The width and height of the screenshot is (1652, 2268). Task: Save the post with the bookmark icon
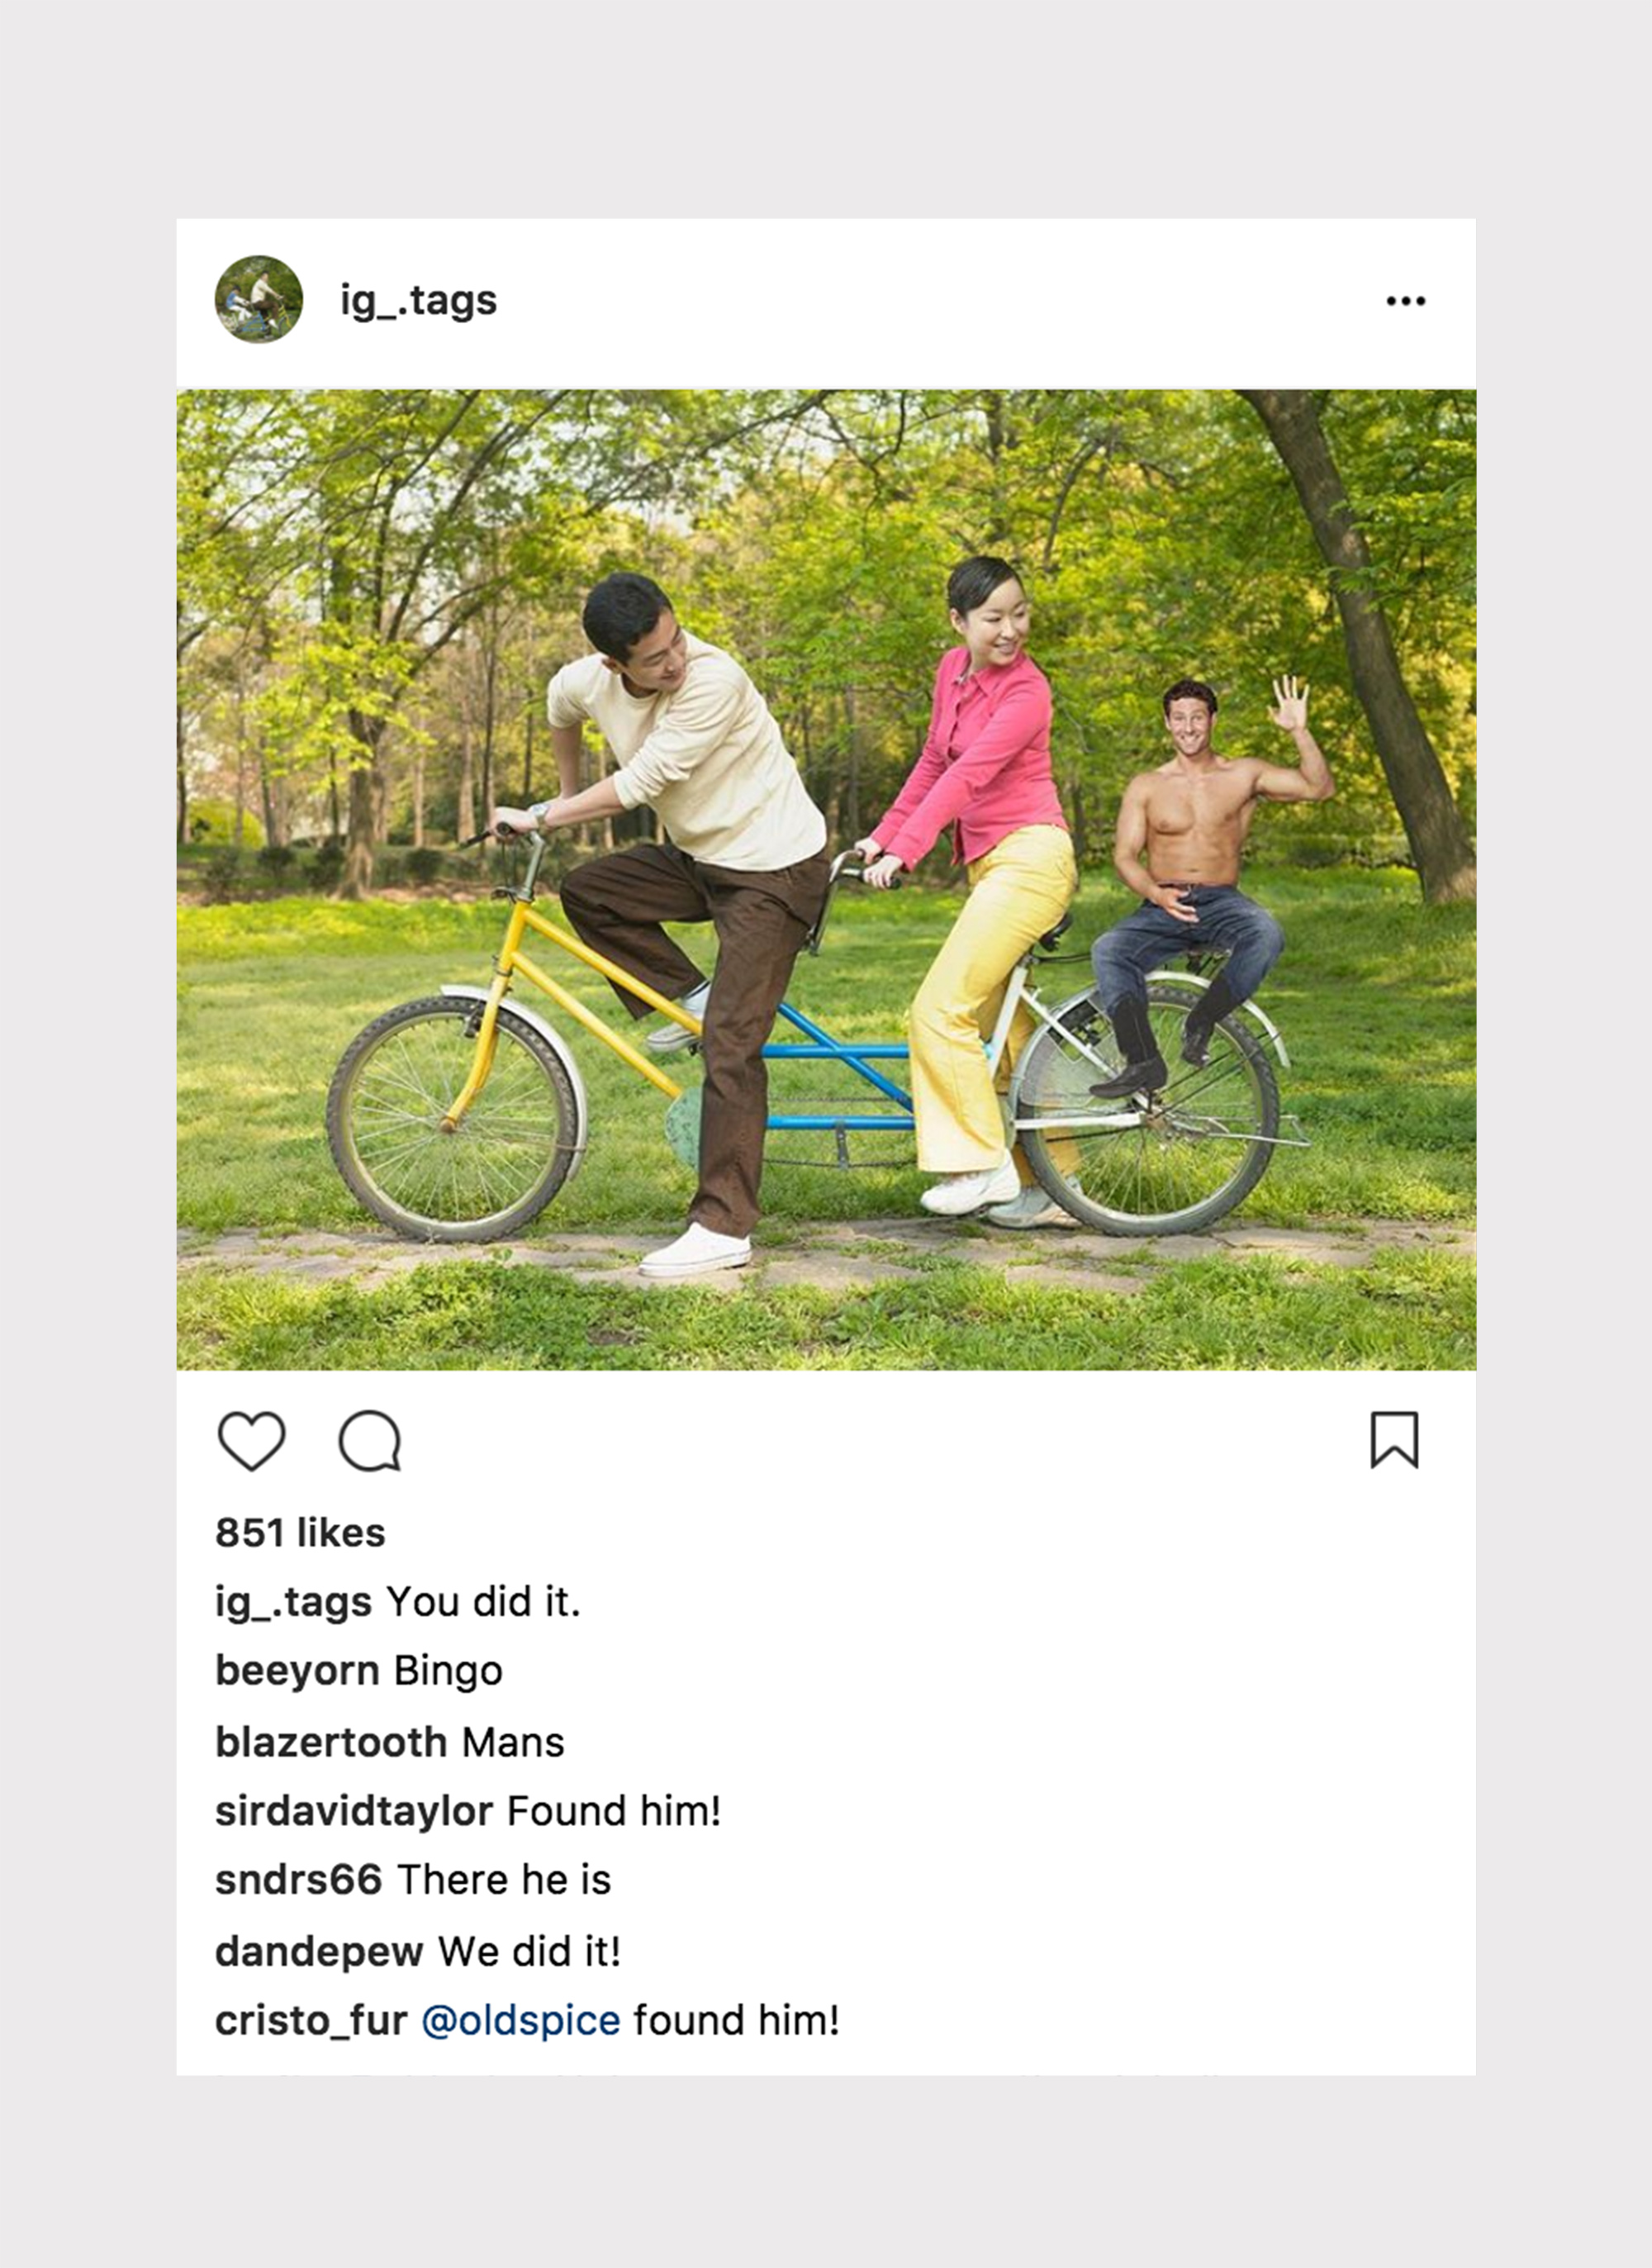[x=1394, y=1440]
